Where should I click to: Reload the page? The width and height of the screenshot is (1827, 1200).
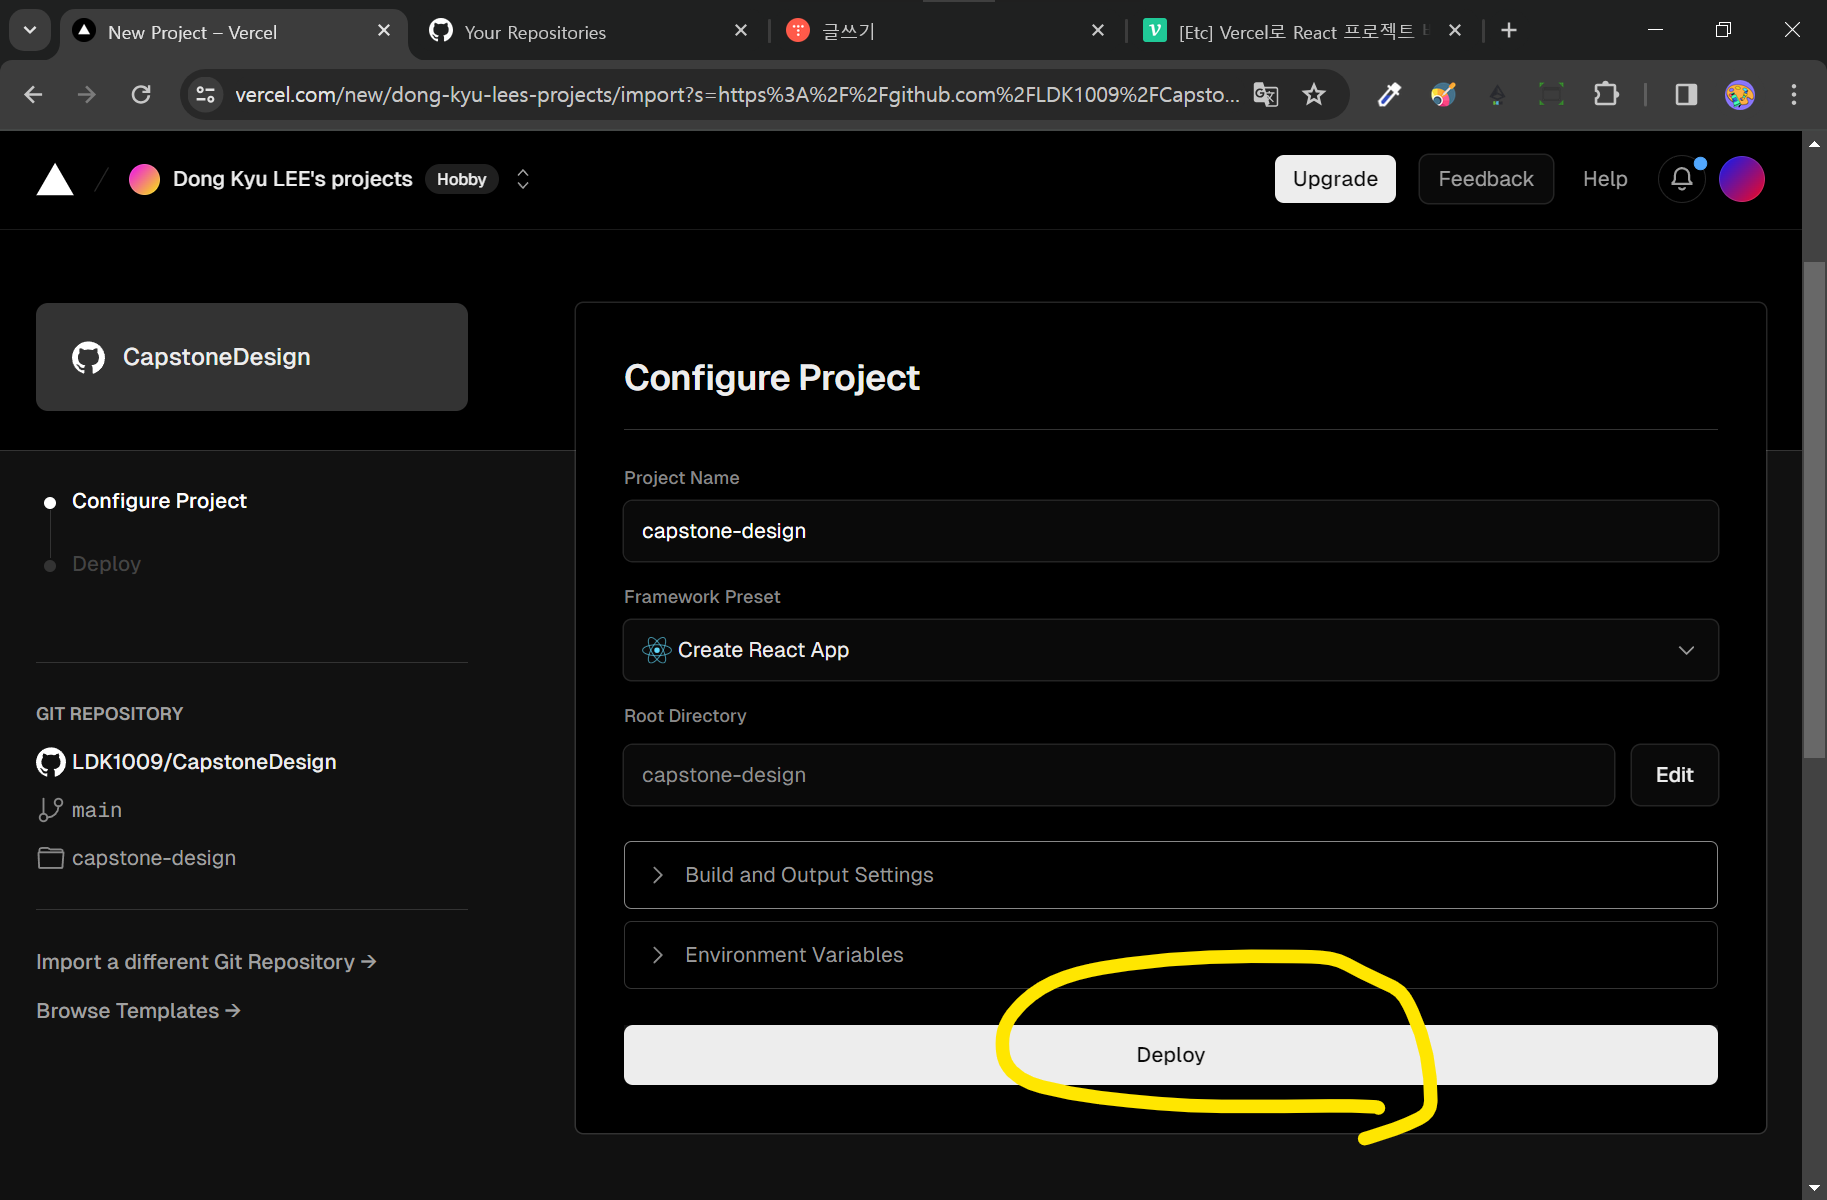coord(141,95)
